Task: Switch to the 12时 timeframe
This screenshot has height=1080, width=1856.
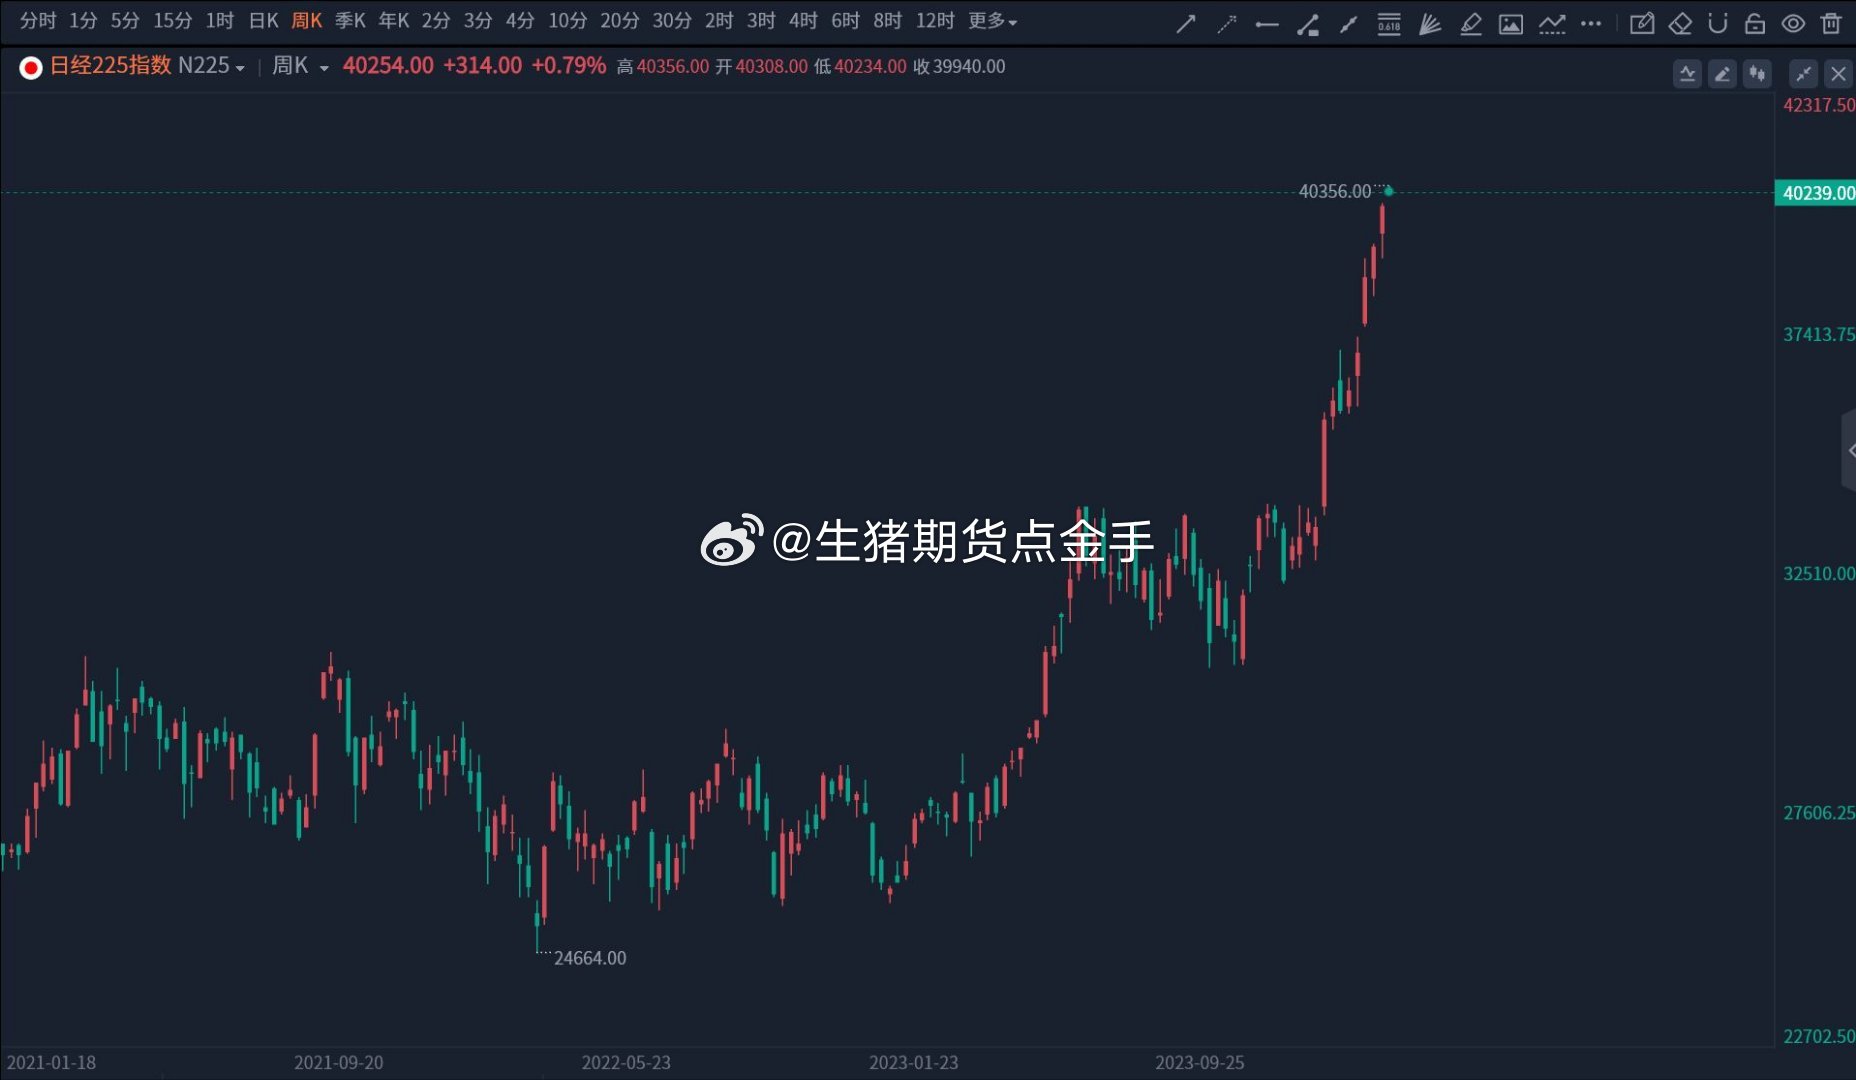Action: click(x=935, y=21)
